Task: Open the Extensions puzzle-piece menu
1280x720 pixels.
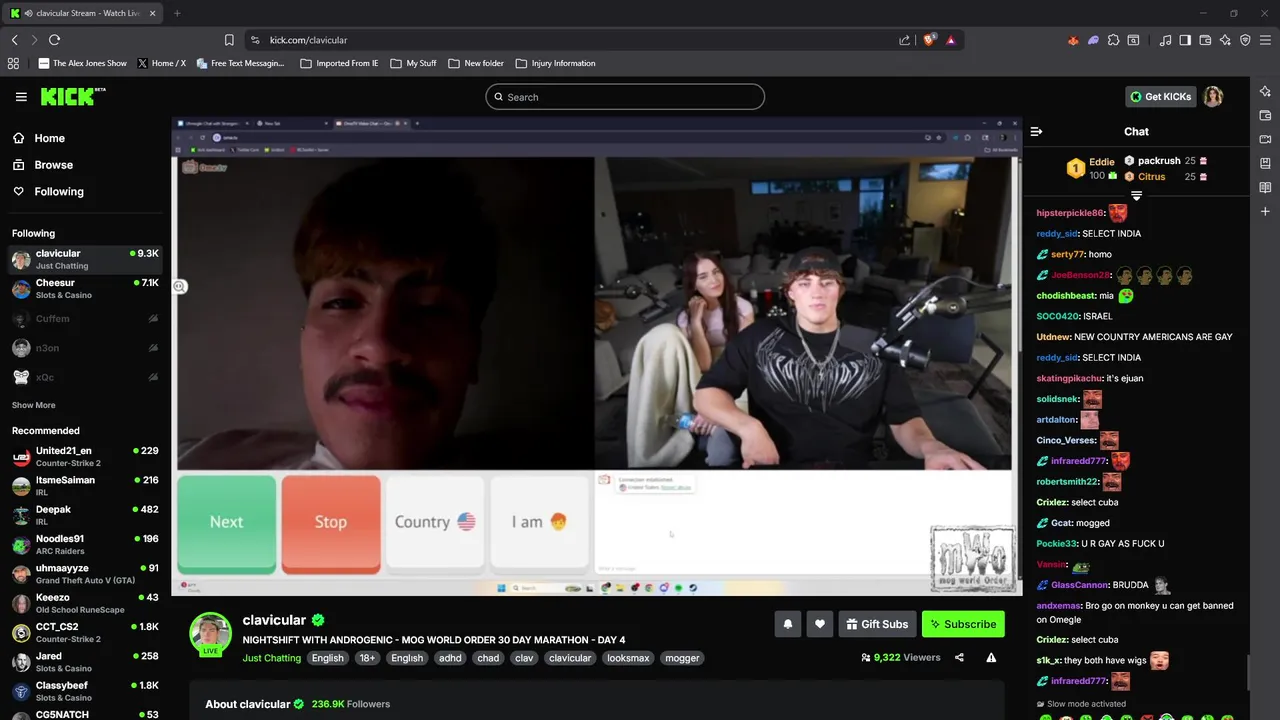Action: tap(1113, 40)
